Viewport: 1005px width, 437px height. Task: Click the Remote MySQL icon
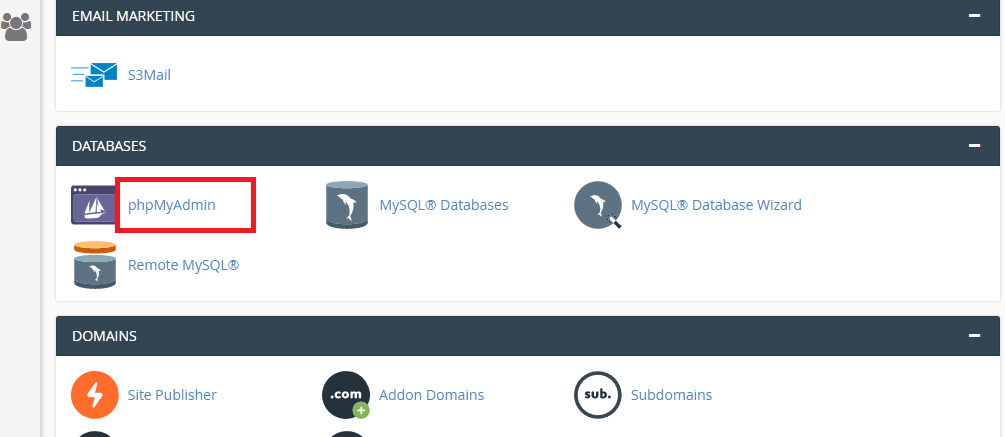(95, 265)
